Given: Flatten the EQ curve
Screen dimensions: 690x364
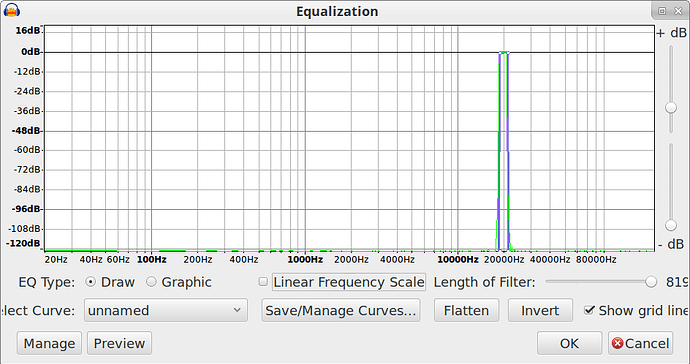Looking at the screenshot, I should click(x=466, y=310).
